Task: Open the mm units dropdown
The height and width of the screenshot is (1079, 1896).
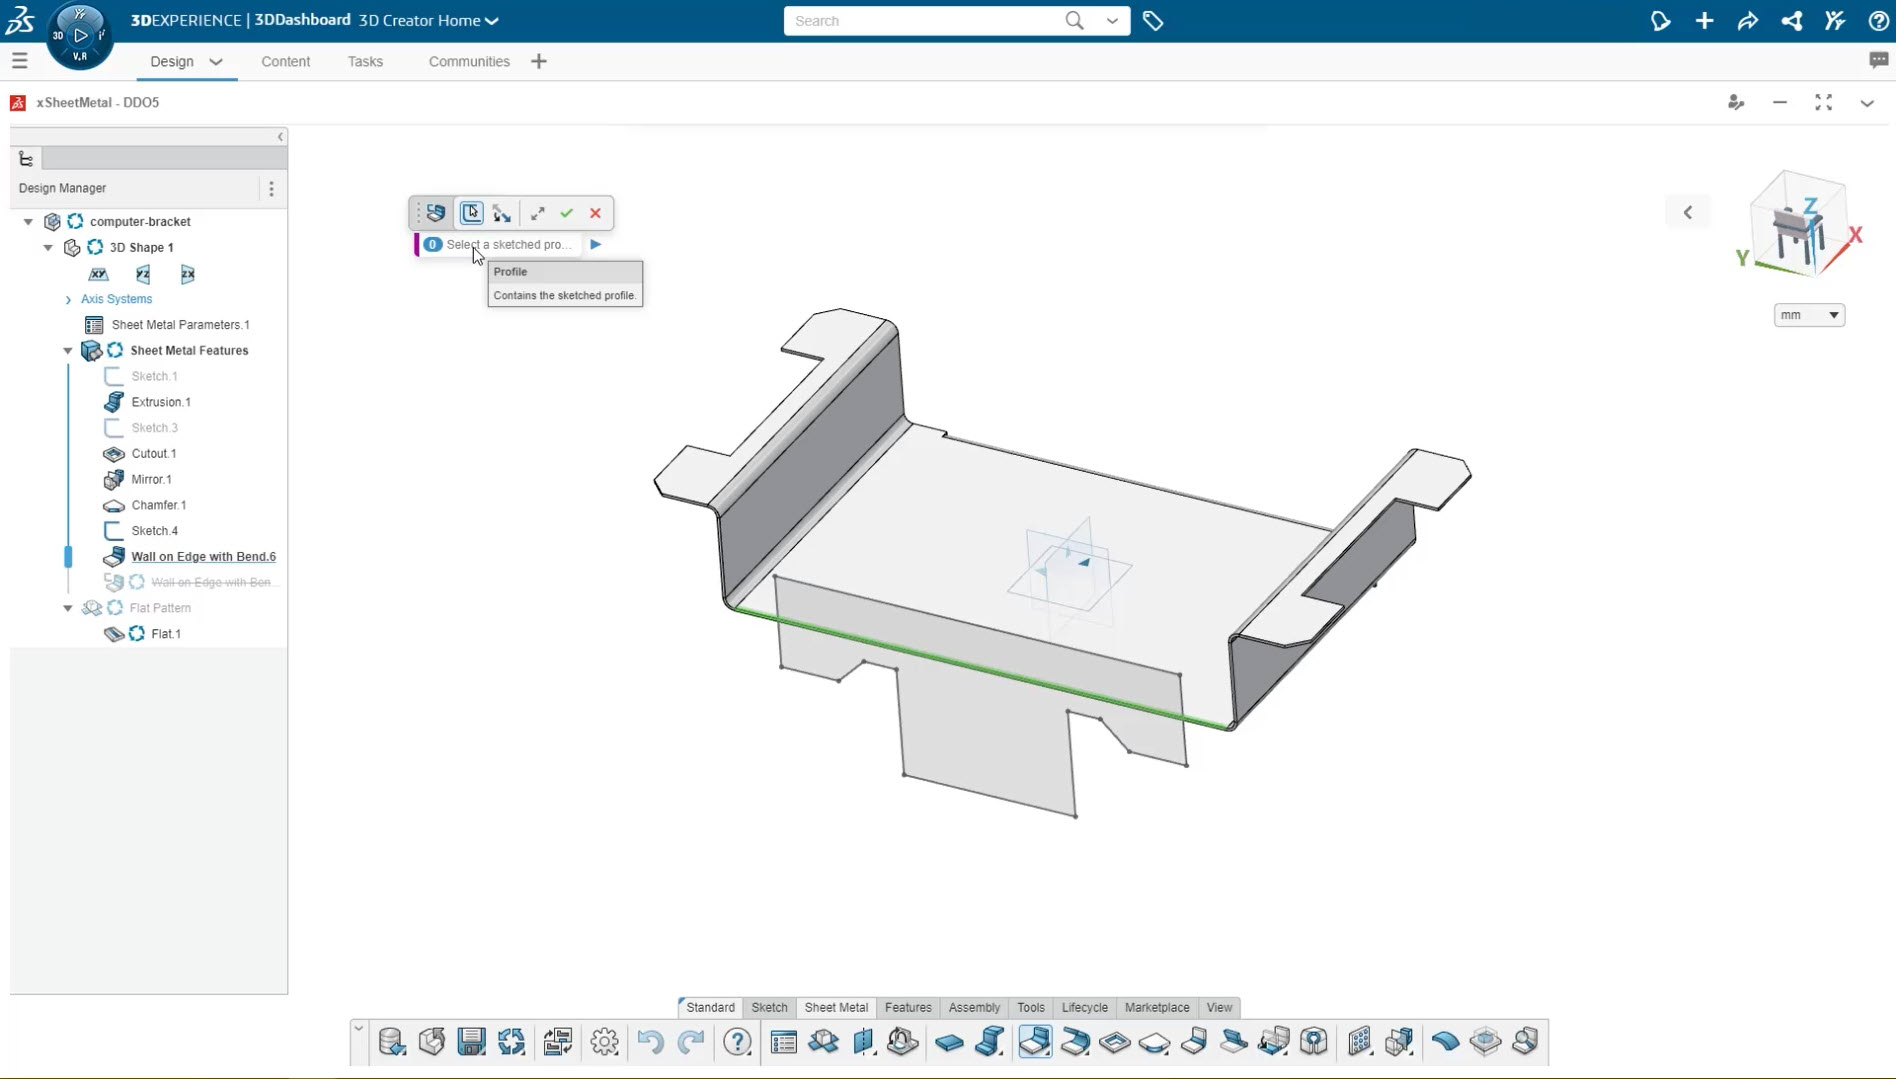Action: [x=1808, y=315]
